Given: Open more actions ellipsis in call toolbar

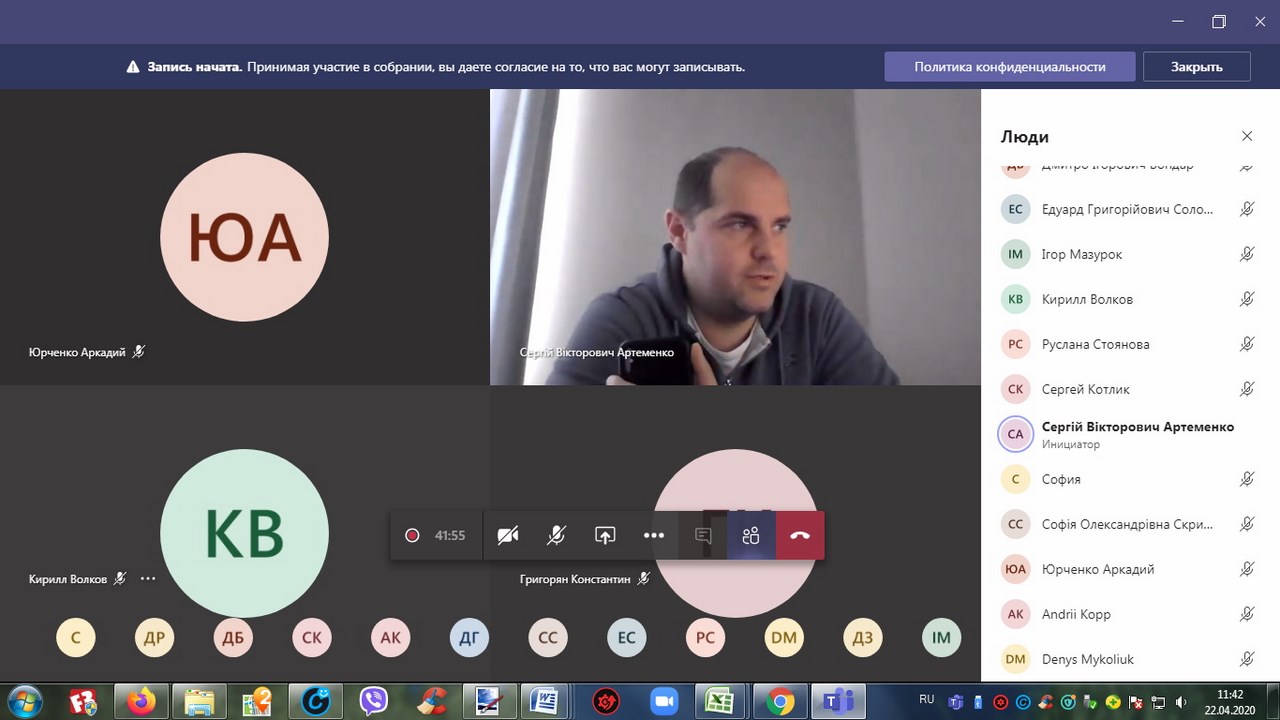Looking at the screenshot, I should click(x=654, y=535).
